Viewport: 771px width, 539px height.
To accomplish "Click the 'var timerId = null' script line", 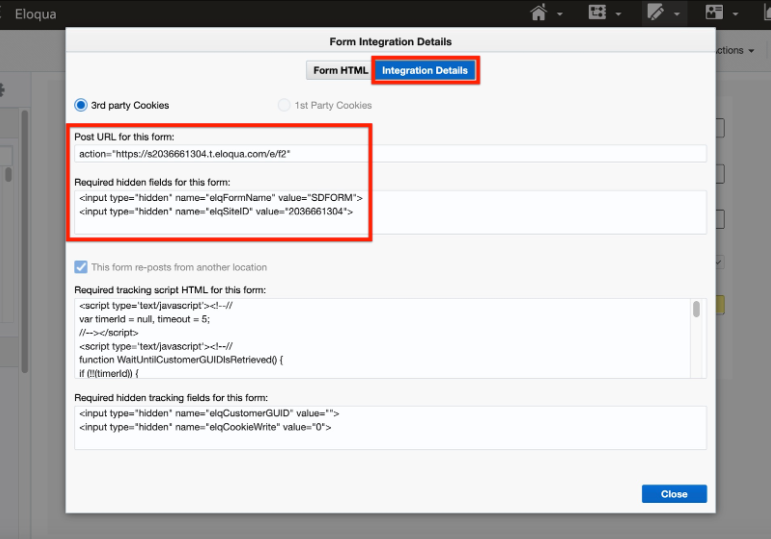I will click(145, 319).
